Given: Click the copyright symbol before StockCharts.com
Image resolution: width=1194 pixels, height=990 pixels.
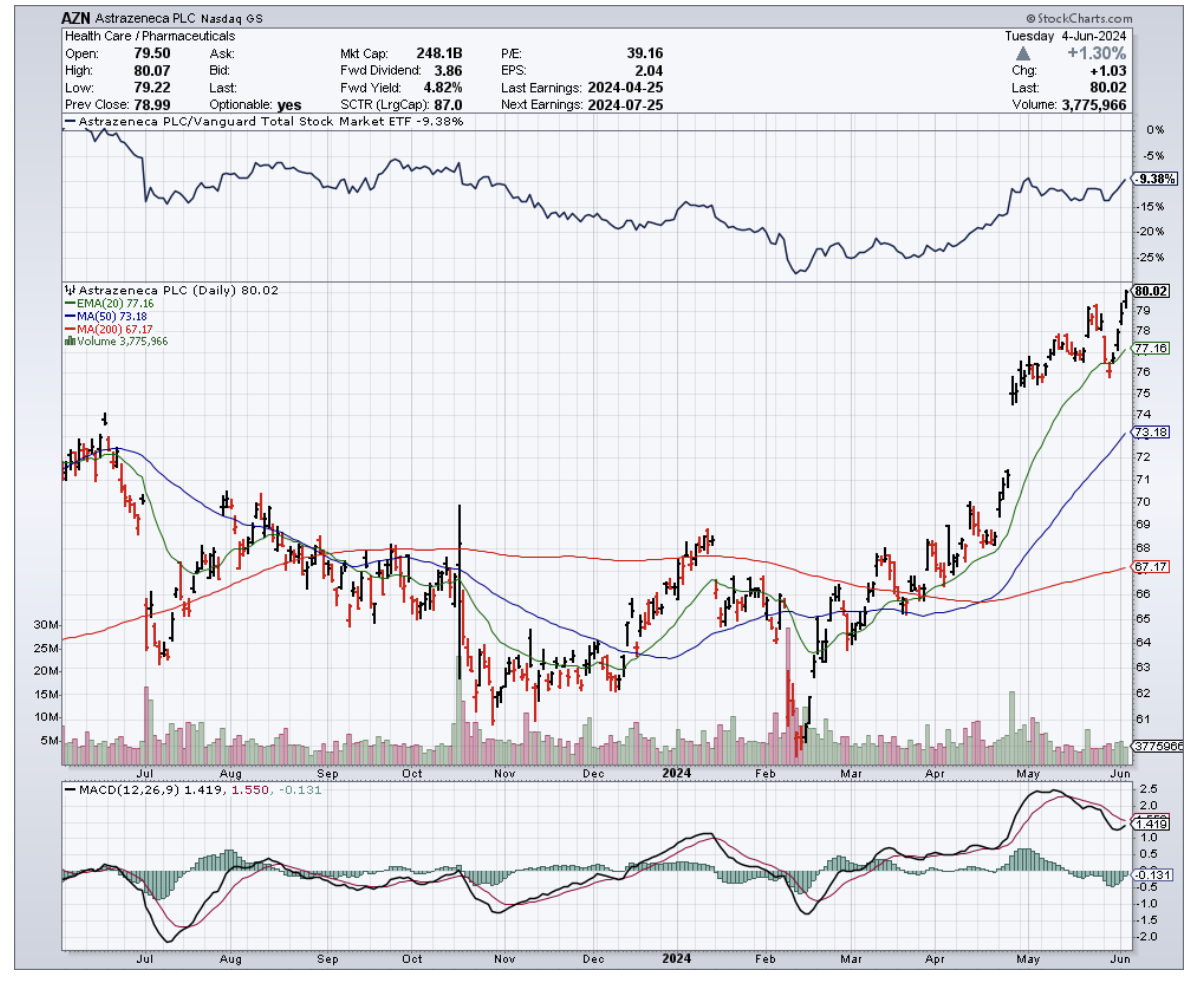Looking at the screenshot, I should point(1030,19).
